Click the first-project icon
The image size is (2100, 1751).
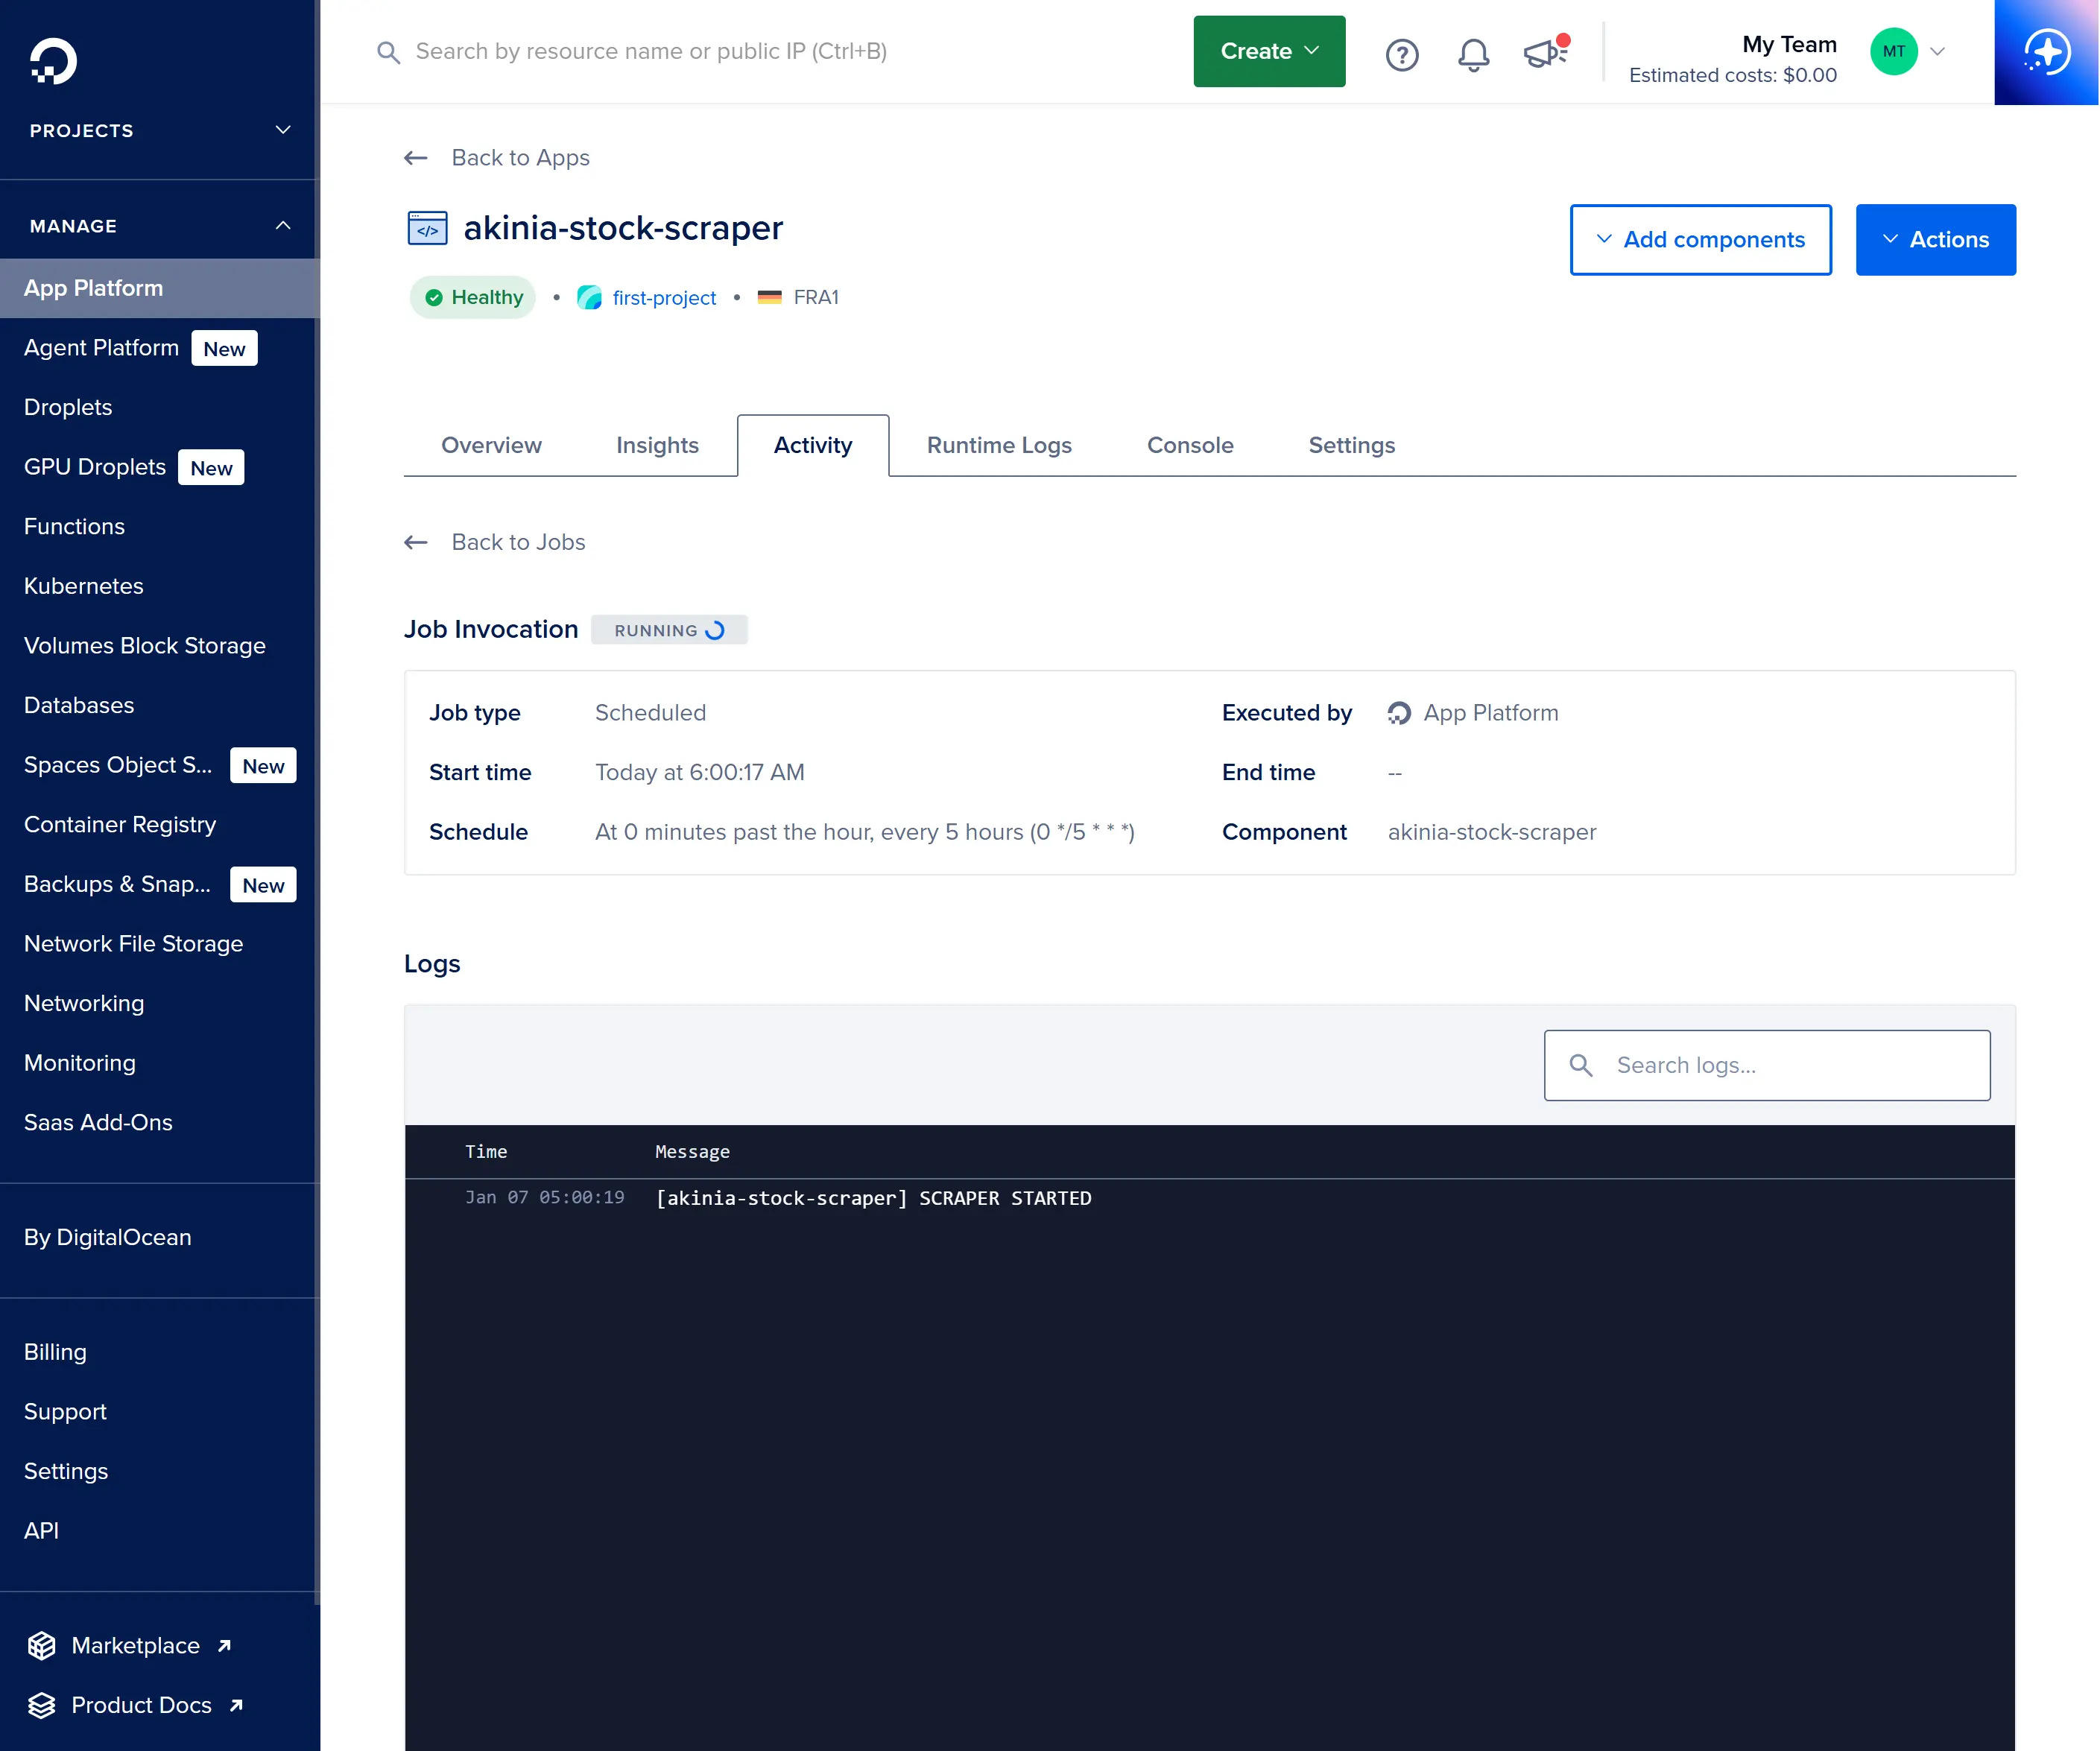(x=589, y=297)
